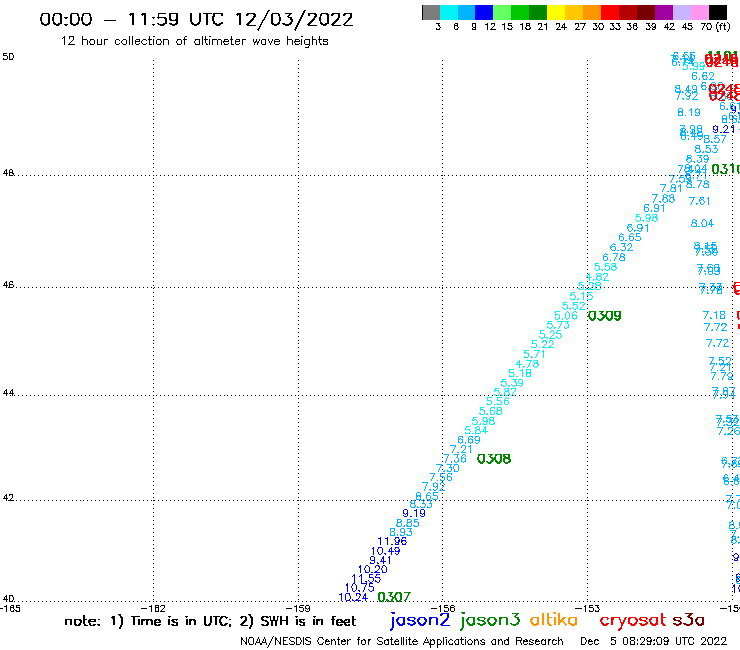Click the wave height value '6.78'
This screenshot has width=740, height=650.
coord(614,257)
